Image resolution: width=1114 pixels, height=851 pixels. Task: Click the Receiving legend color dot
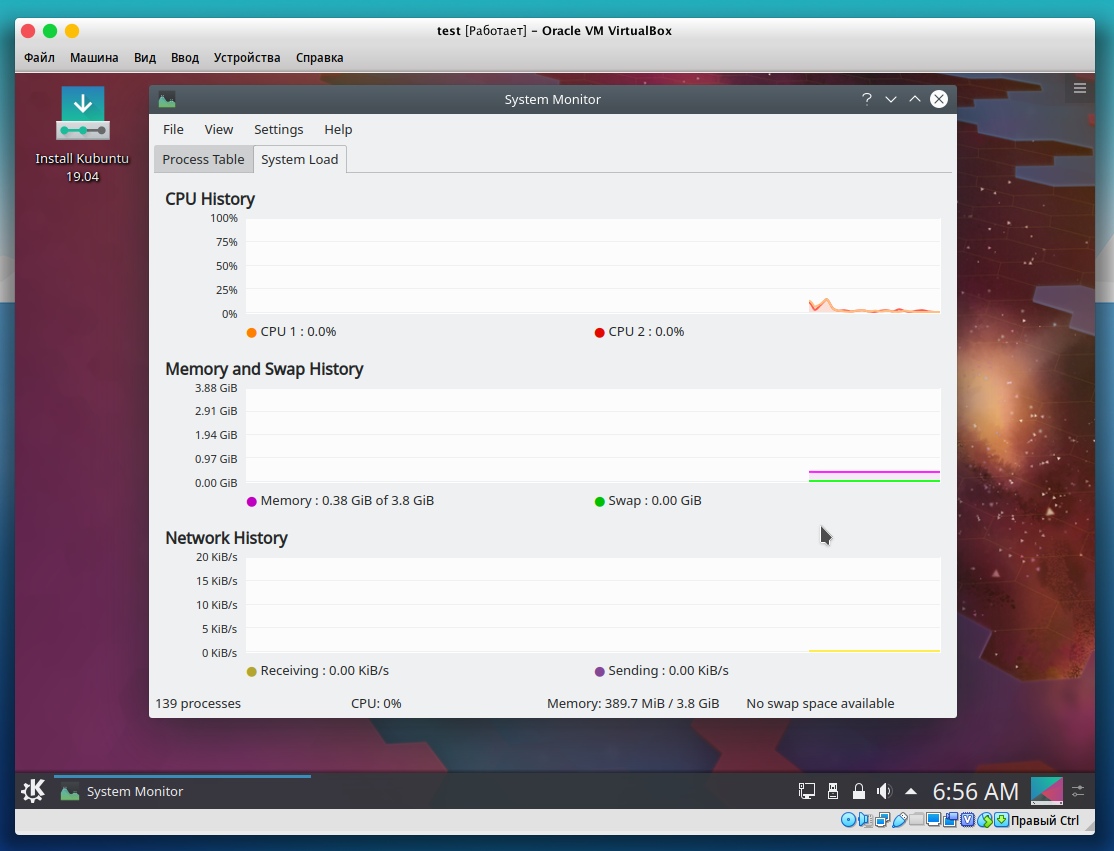click(x=252, y=671)
